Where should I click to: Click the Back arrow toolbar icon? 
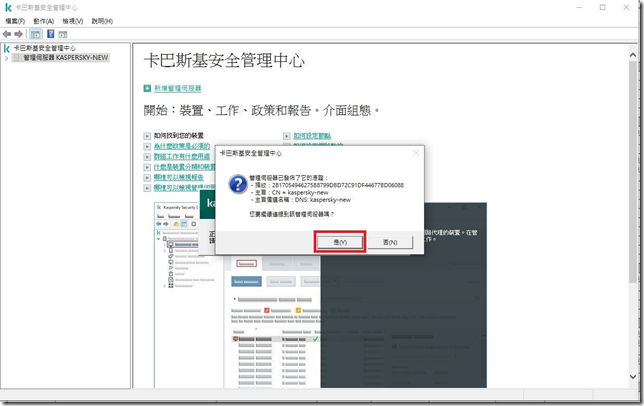tap(8, 33)
